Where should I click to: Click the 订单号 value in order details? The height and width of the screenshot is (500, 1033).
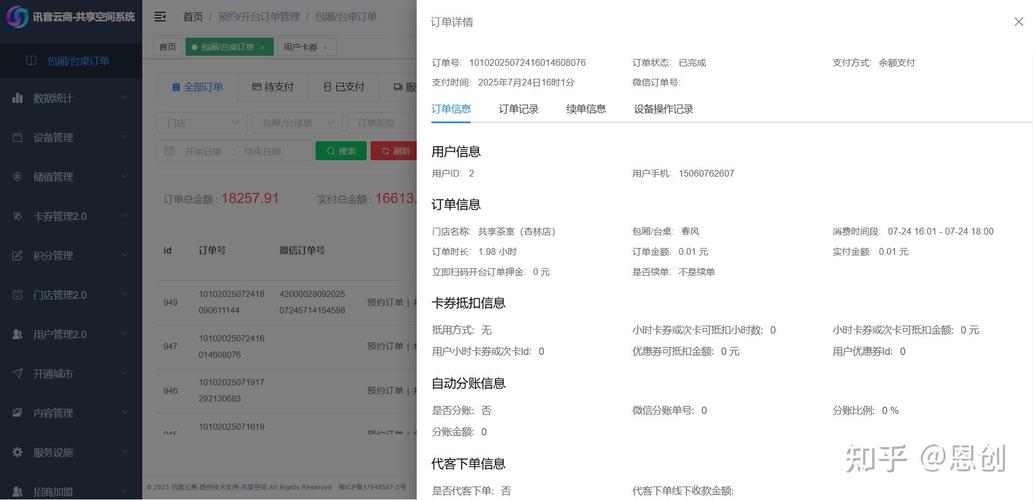(527, 63)
